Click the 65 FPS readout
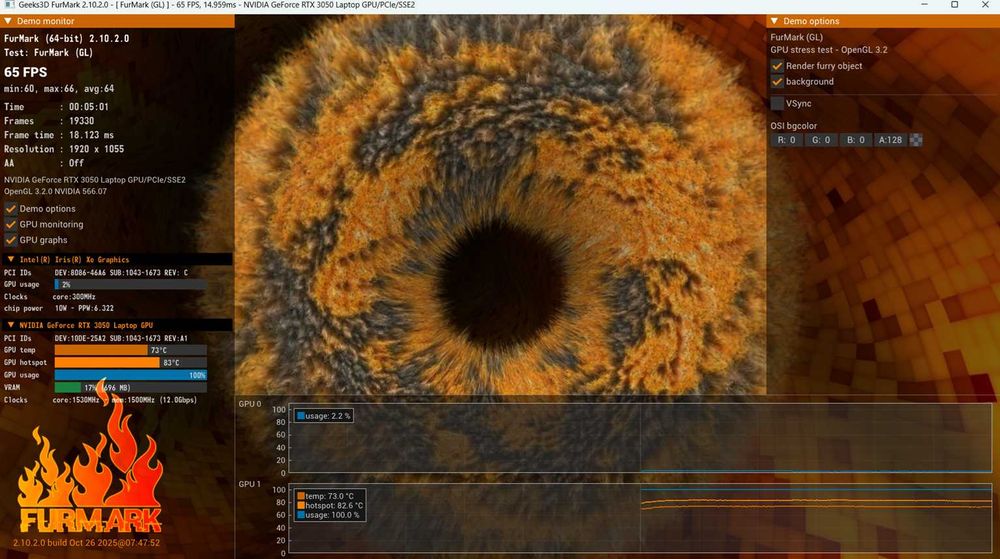 (x=26, y=72)
